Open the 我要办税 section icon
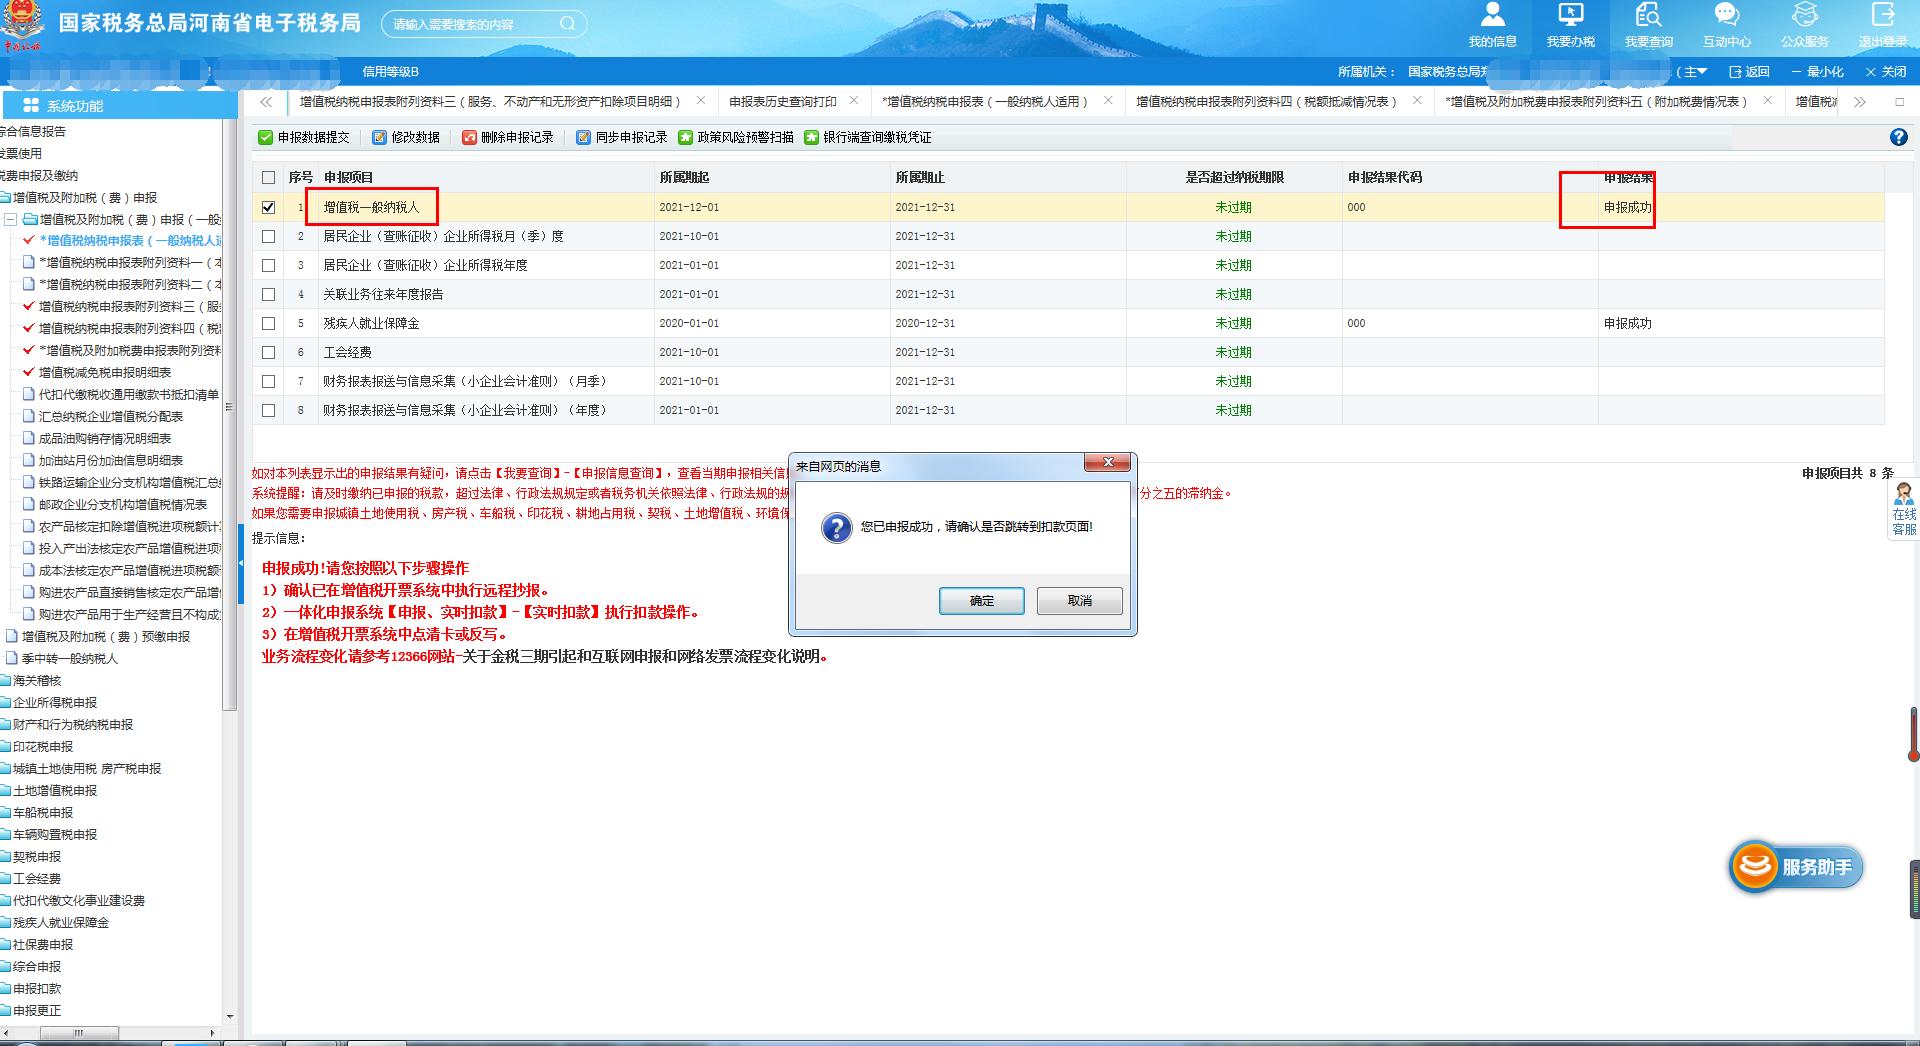 1570,25
